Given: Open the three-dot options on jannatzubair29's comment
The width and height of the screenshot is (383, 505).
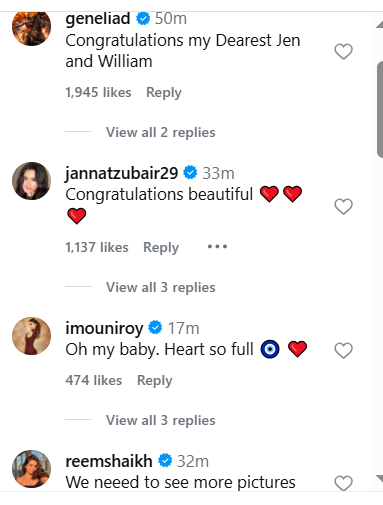Looking at the screenshot, I should [x=217, y=247].
